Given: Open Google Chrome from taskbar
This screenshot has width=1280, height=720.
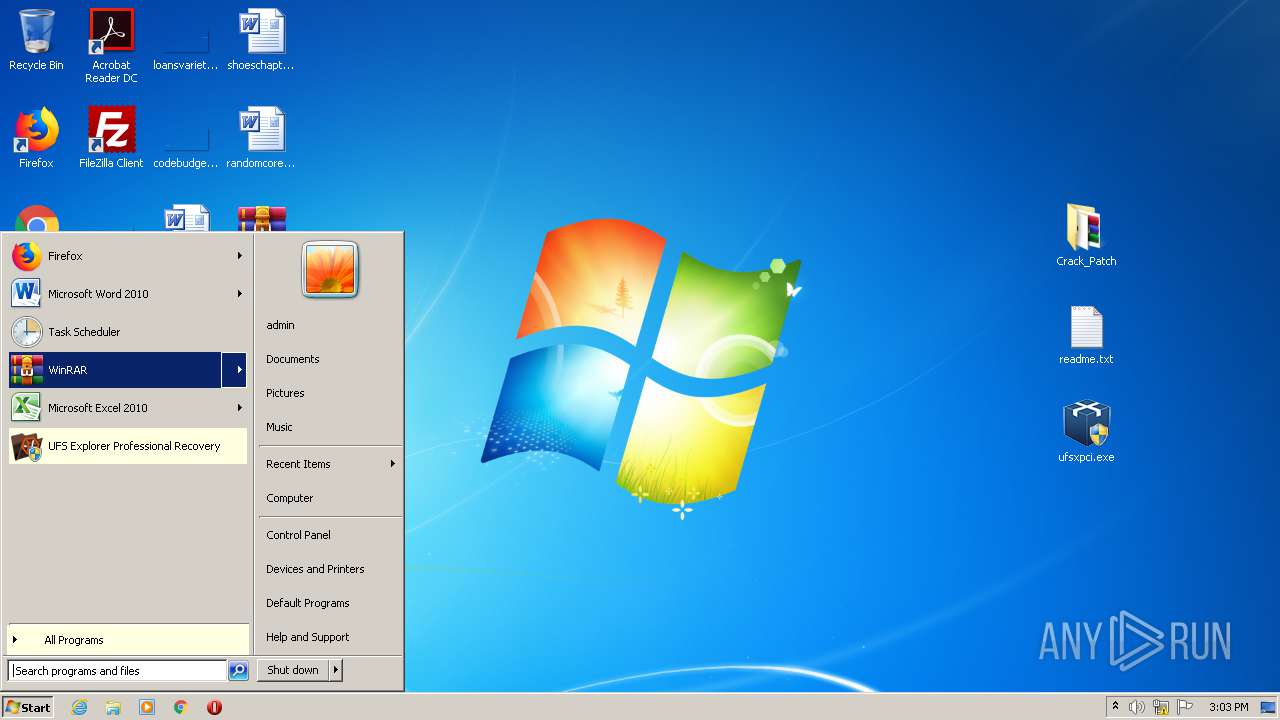Looking at the screenshot, I should [181, 707].
